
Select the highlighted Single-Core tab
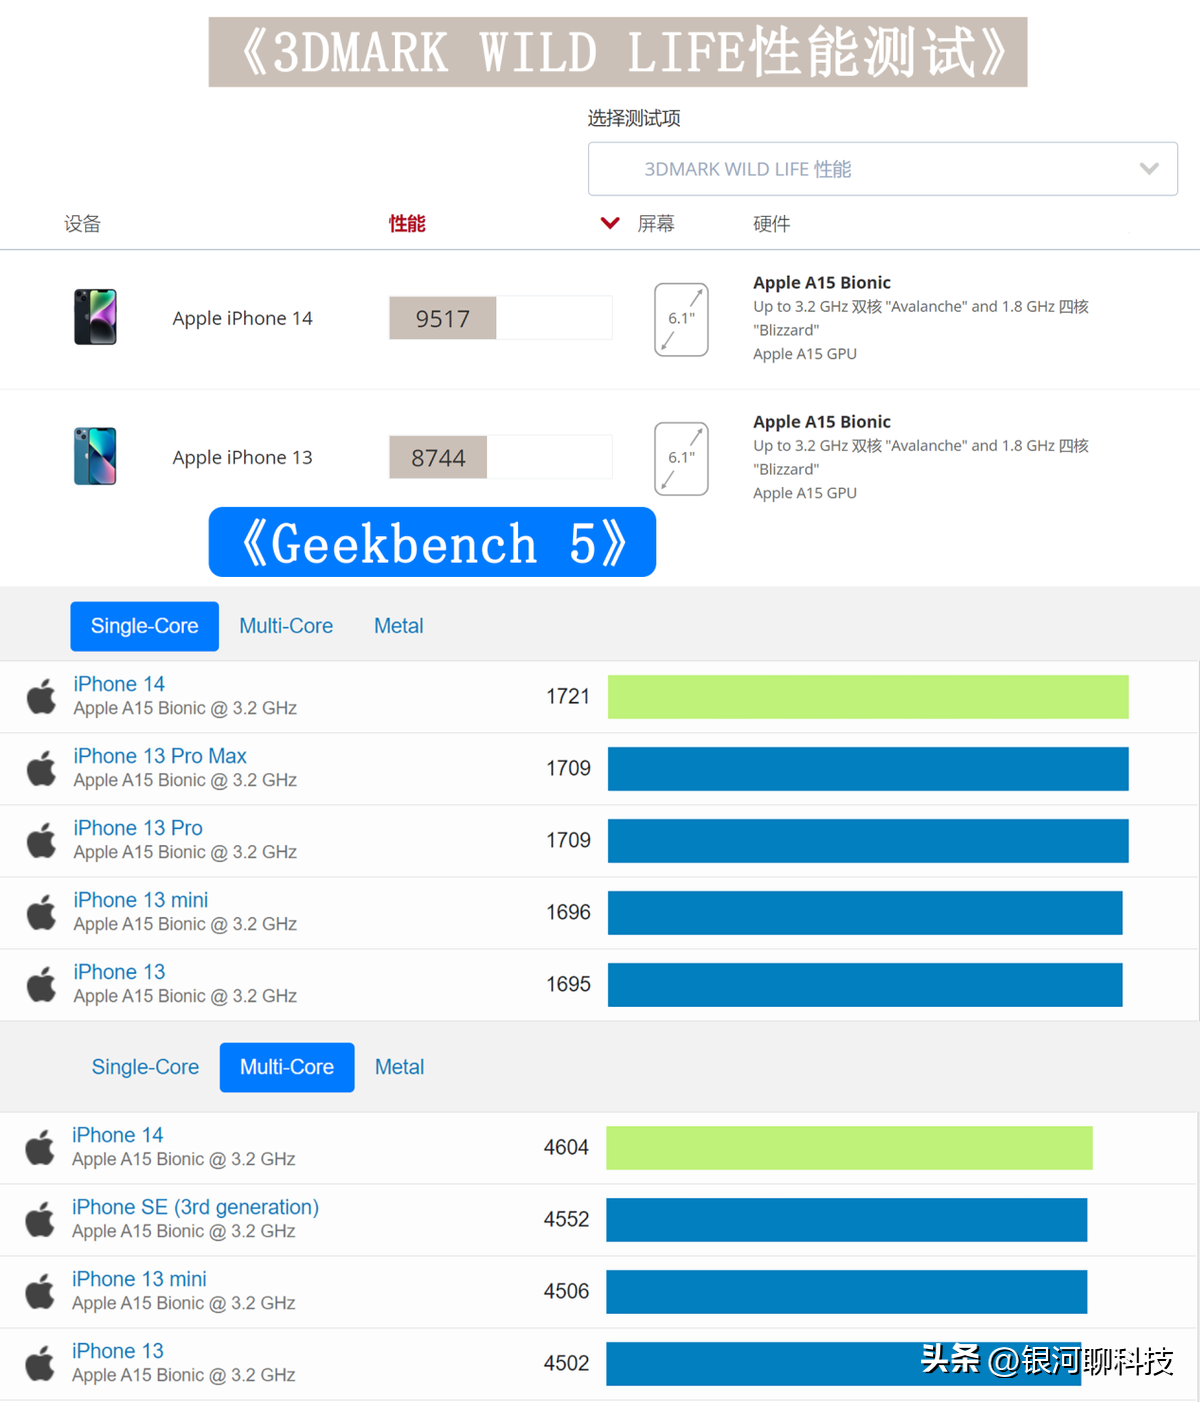pos(145,626)
